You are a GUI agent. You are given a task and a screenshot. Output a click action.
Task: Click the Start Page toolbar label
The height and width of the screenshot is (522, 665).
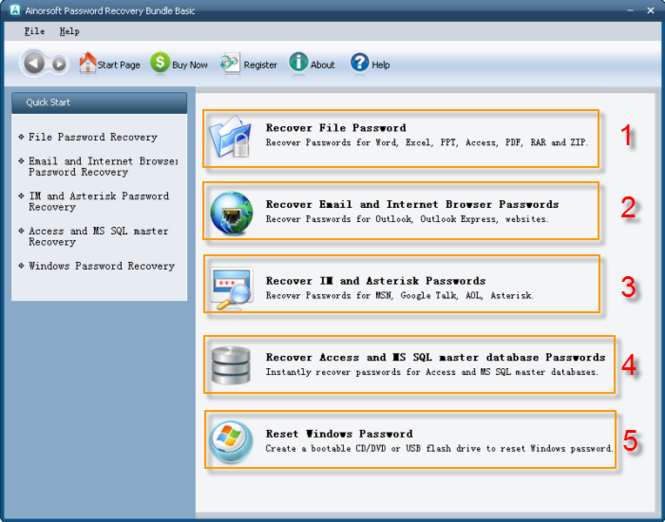(119, 65)
